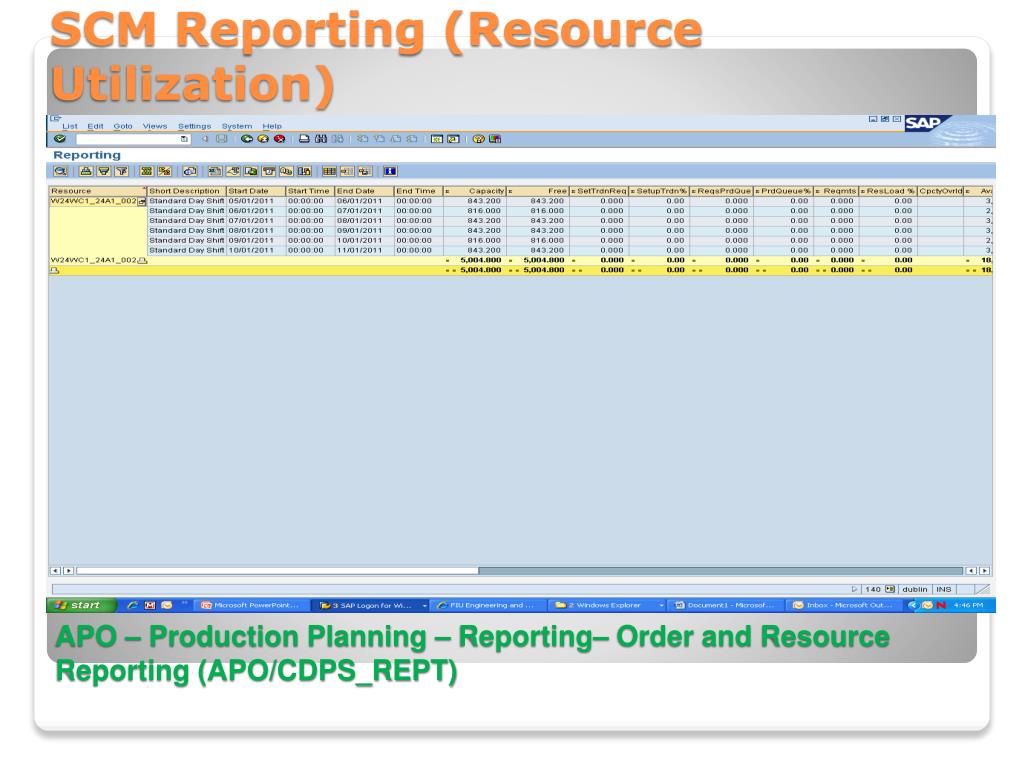1024x768 pixels.
Task: Open the command field history dropdown
Action: (x=184, y=139)
